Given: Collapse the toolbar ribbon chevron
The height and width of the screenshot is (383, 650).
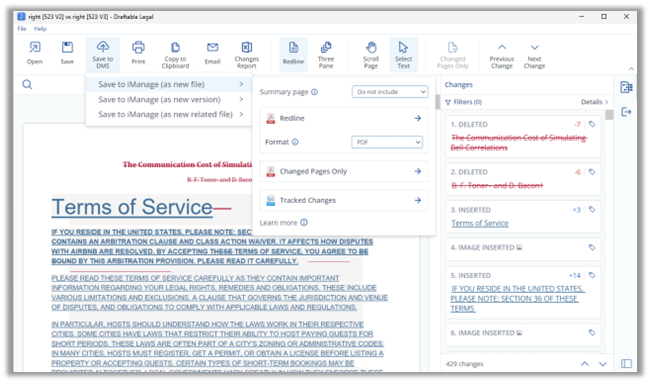Looking at the screenshot, I should [631, 69].
